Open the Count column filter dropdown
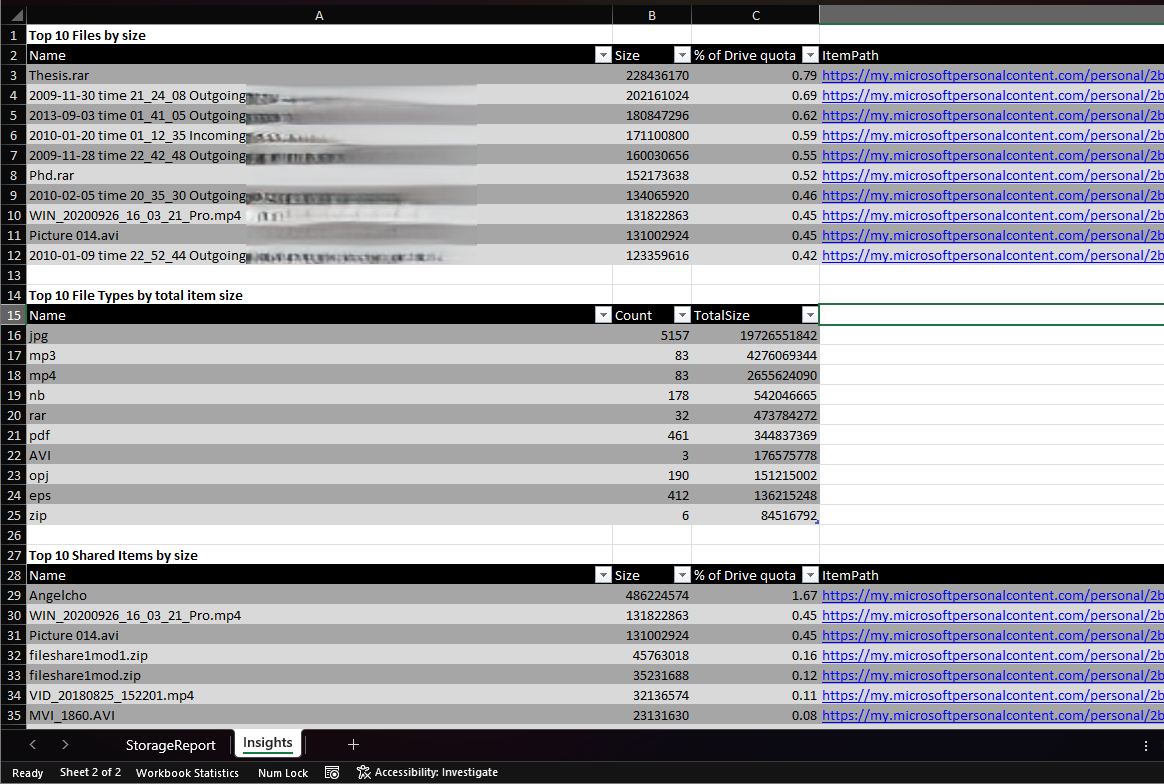Screen dimensions: 1164x784 coord(682,314)
